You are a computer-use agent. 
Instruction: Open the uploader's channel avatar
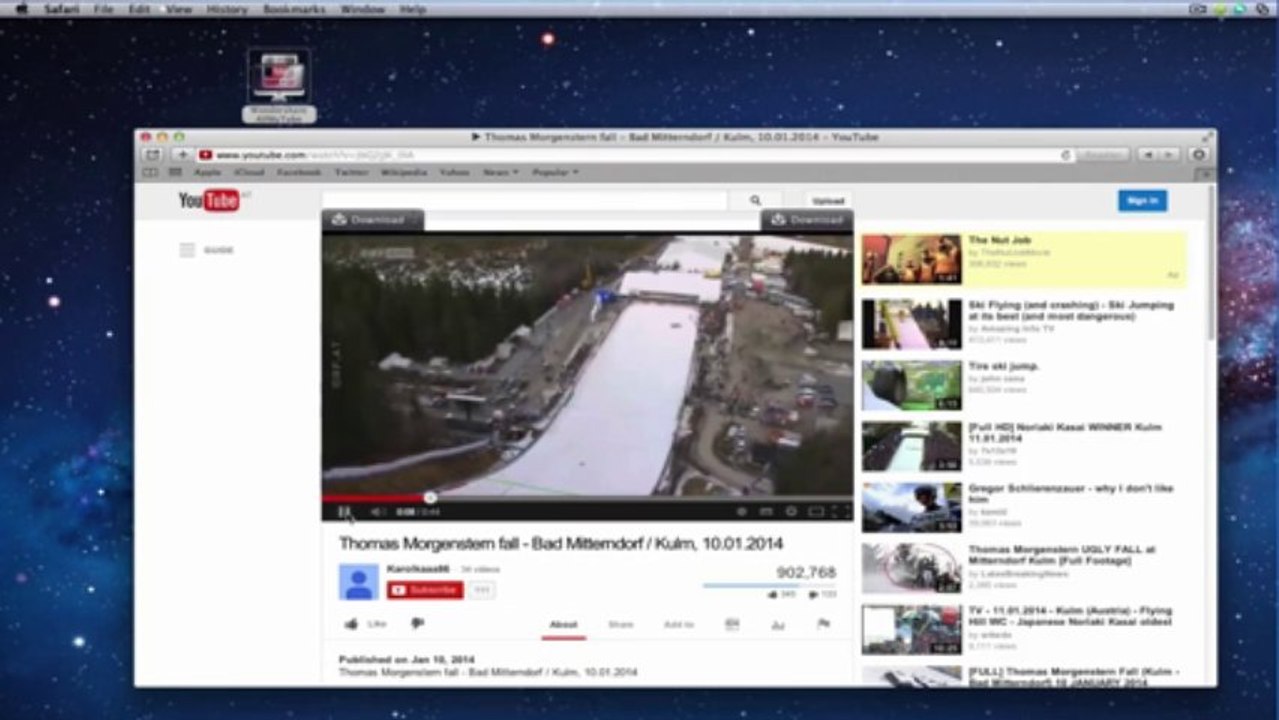click(x=358, y=582)
